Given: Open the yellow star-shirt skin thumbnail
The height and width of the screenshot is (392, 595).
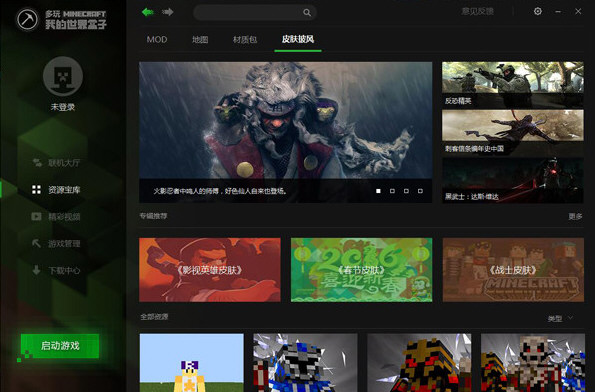Looking at the screenshot, I should (x=192, y=363).
